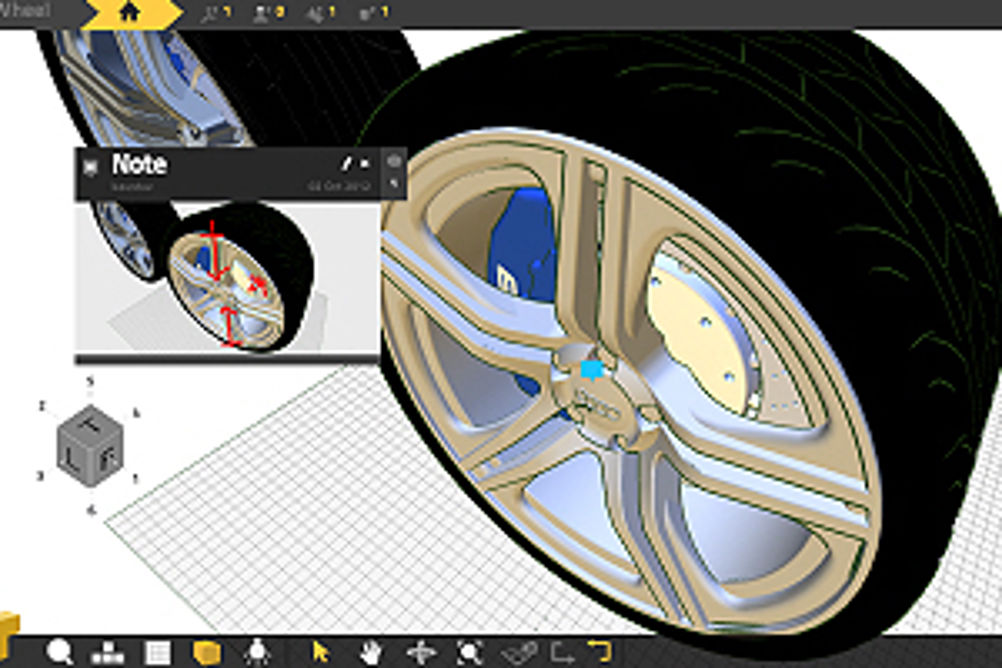Click the Wheel title in the top bar
Viewport: 1002px width, 668px height.
[x=24, y=11]
